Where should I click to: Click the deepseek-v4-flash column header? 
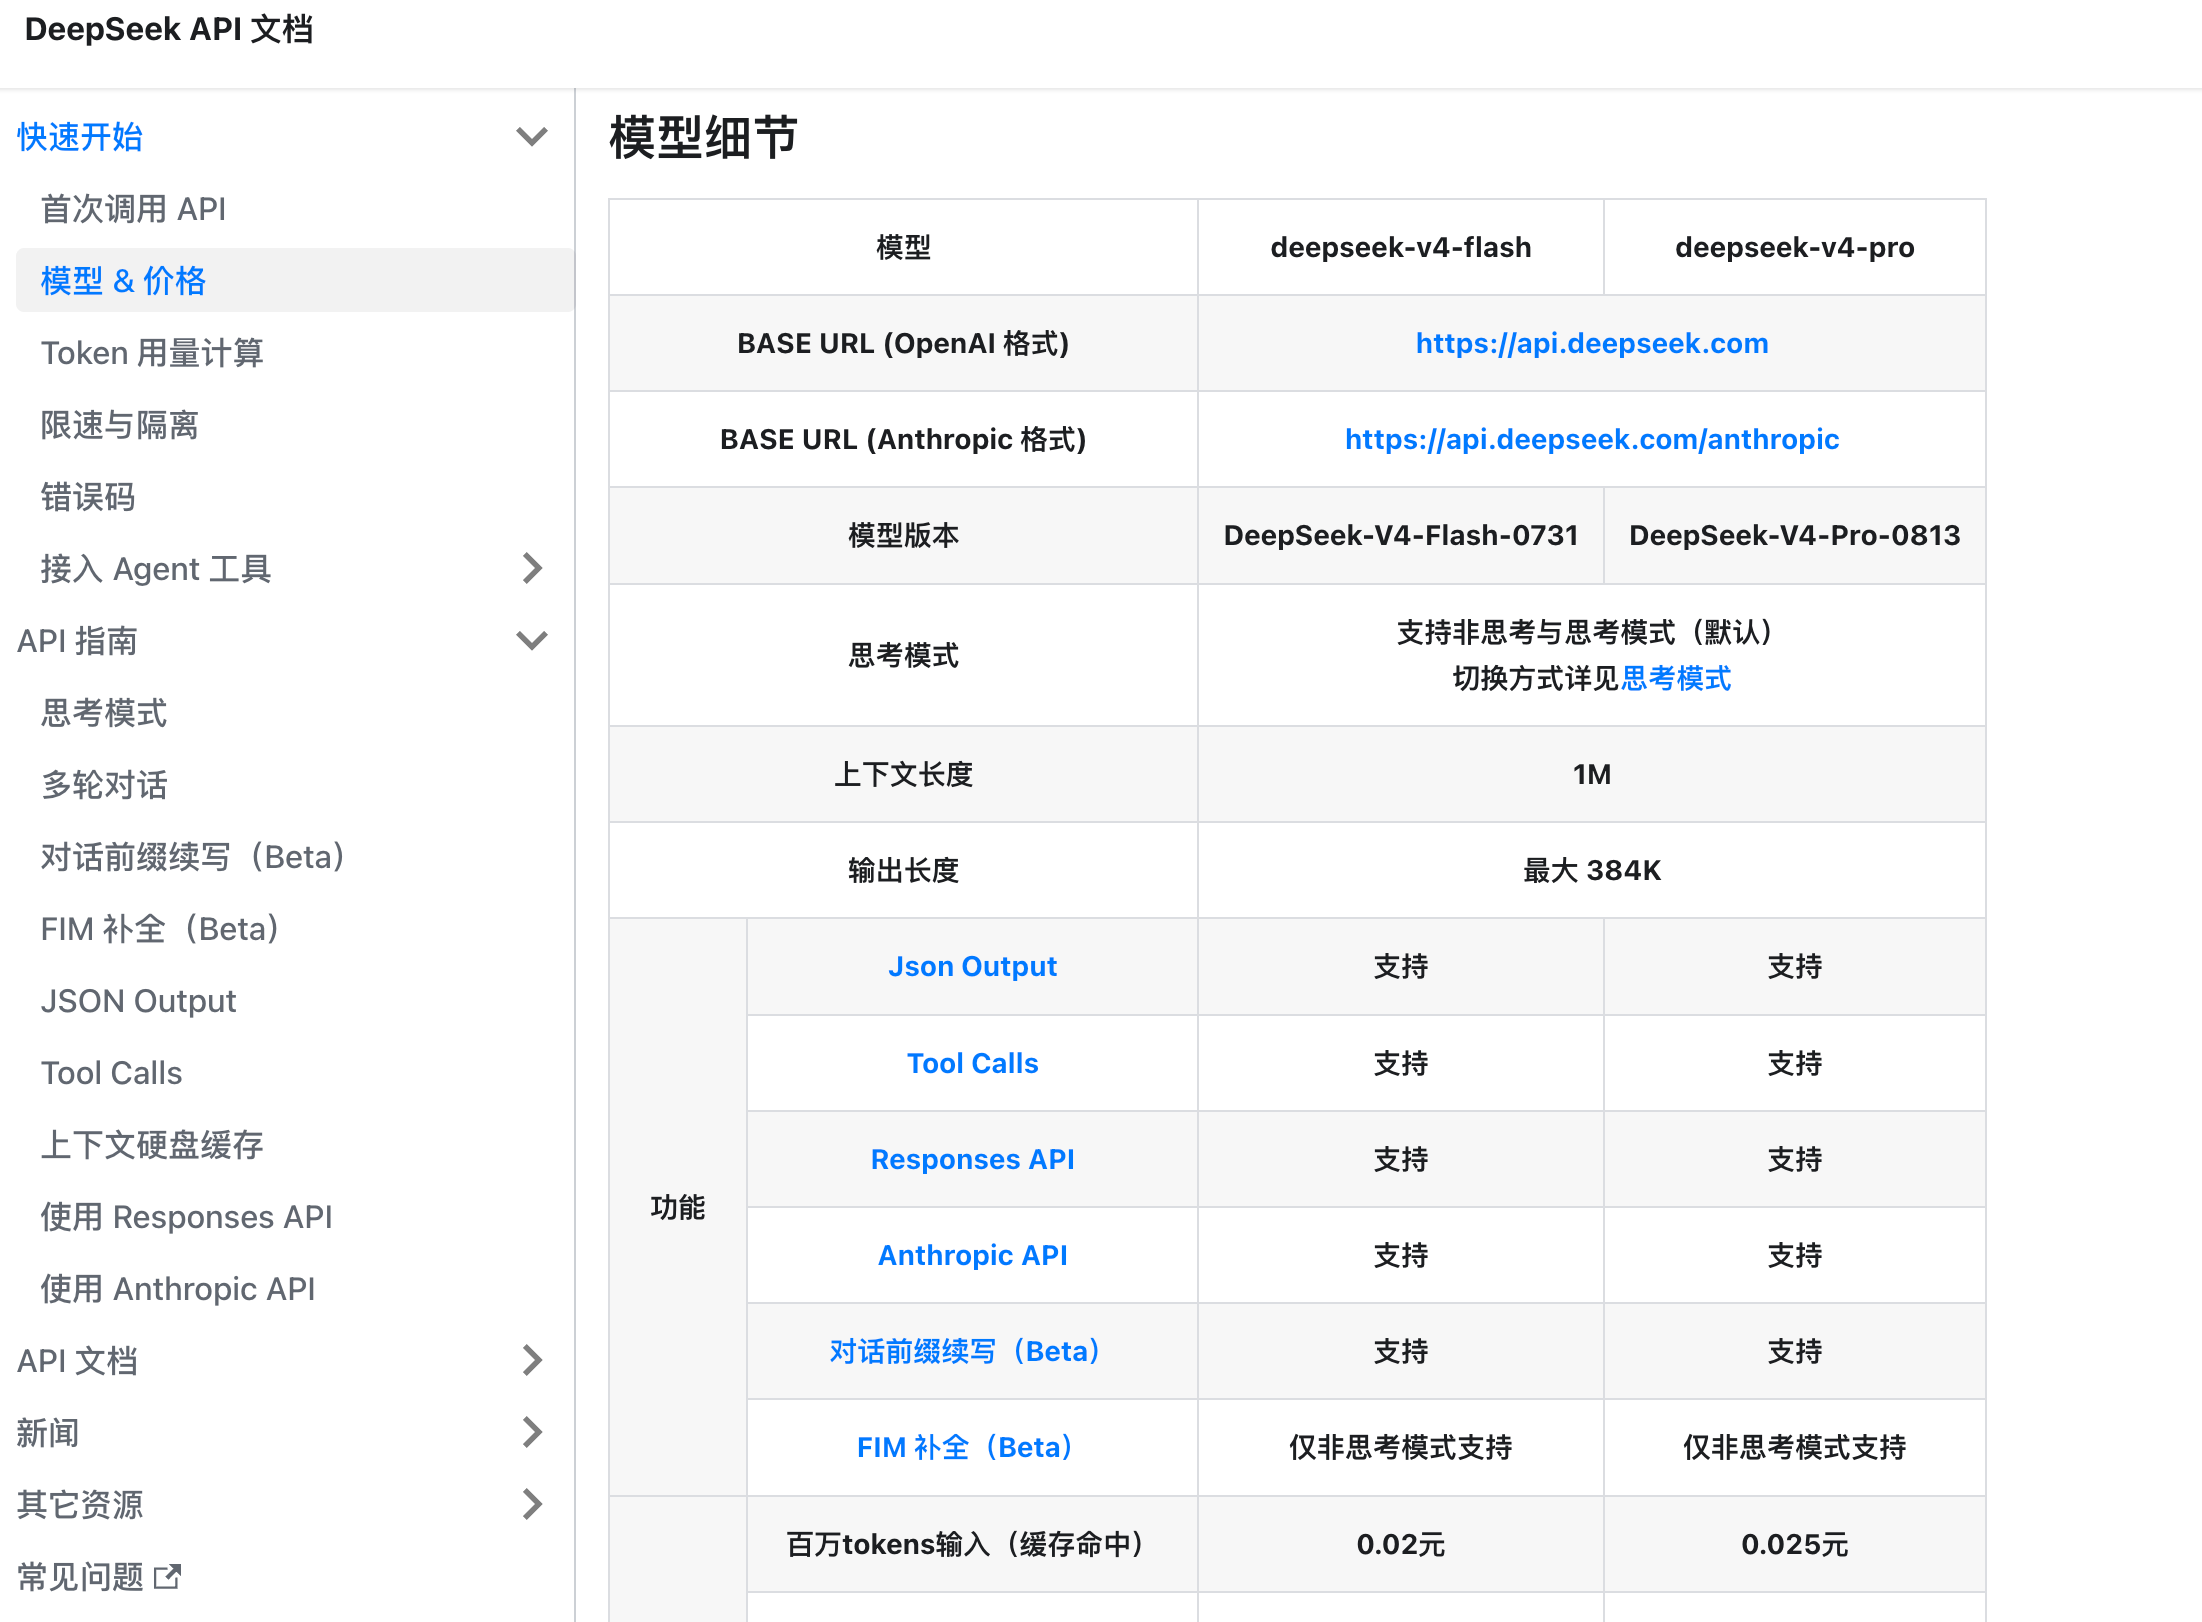click(1400, 247)
